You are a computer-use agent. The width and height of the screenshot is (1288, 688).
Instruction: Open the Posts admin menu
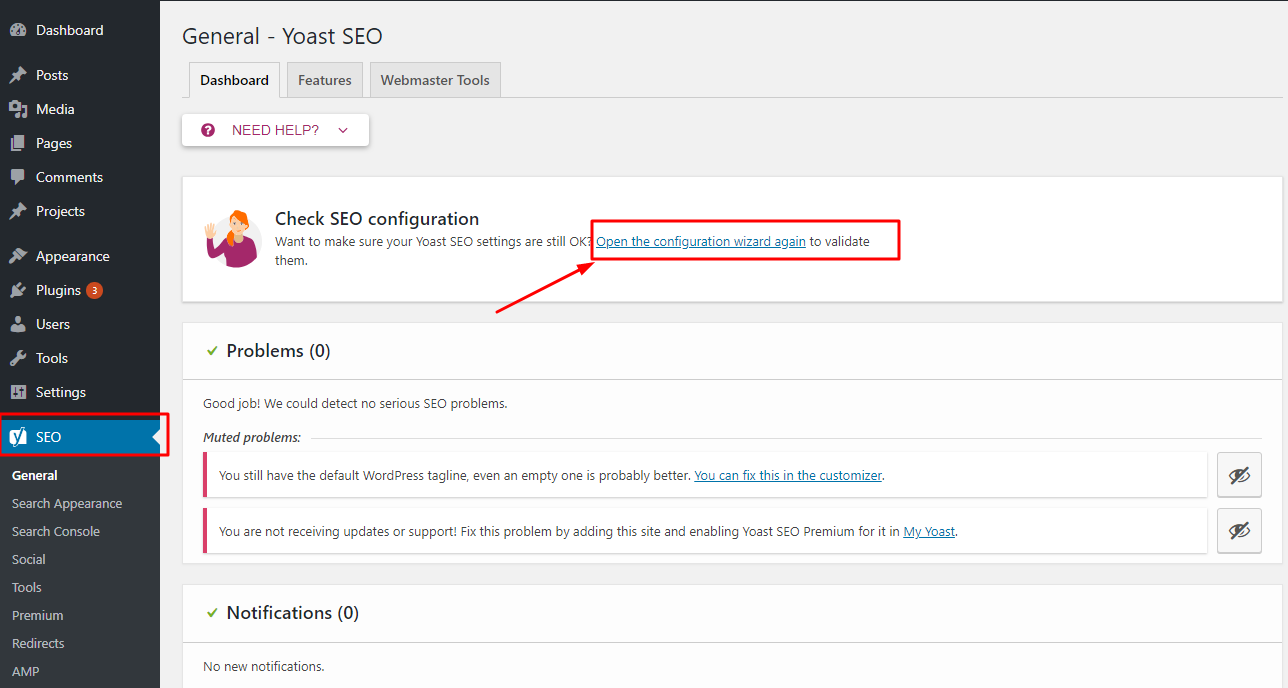[x=80, y=75]
